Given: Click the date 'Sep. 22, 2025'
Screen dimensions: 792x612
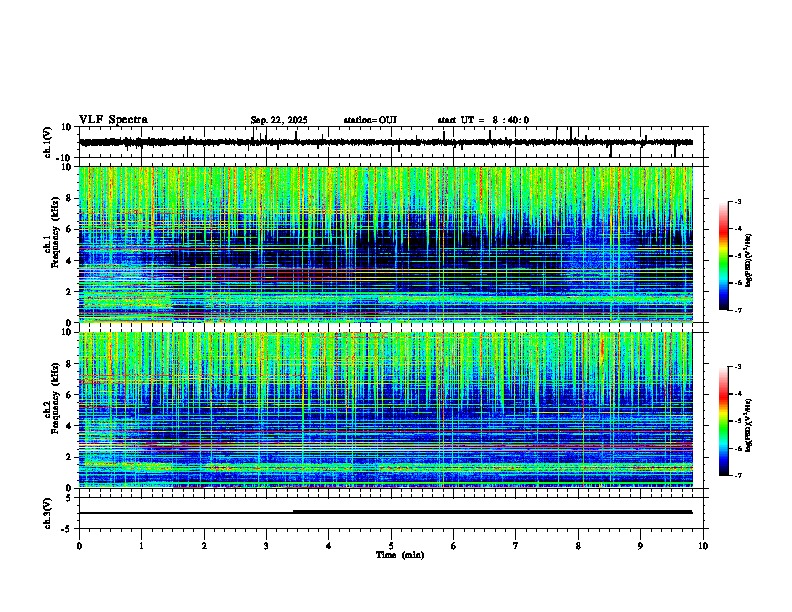Looking at the screenshot, I should coord(279,120).
